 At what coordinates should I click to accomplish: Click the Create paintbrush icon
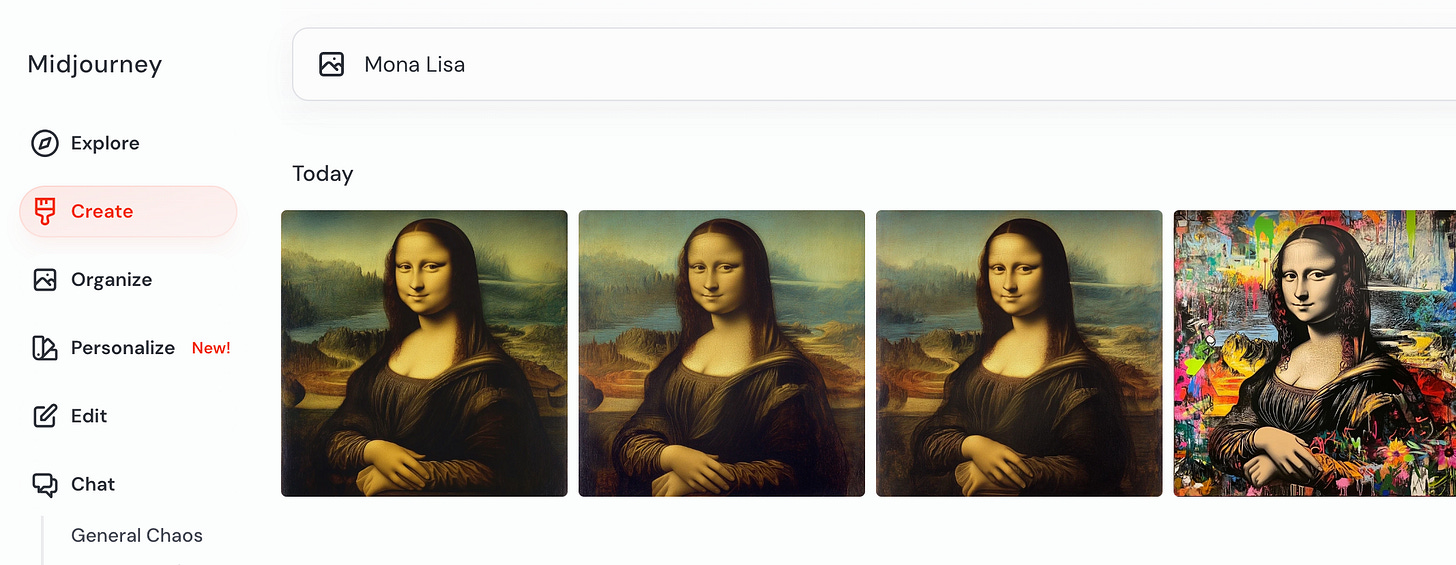coord(45,211)
